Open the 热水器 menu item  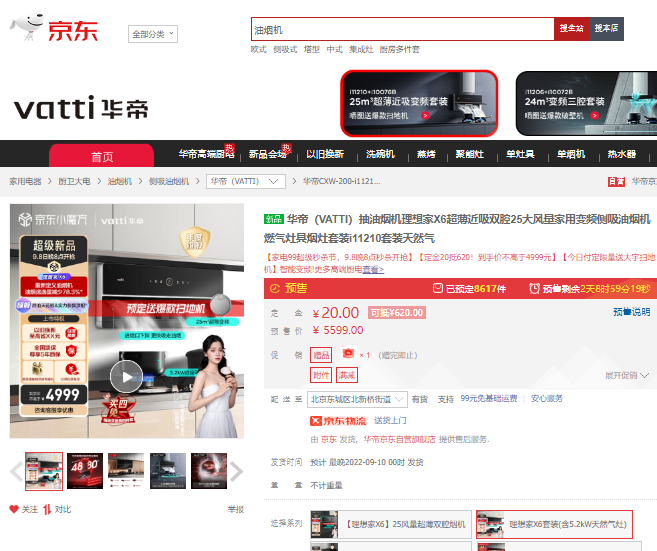622,154
